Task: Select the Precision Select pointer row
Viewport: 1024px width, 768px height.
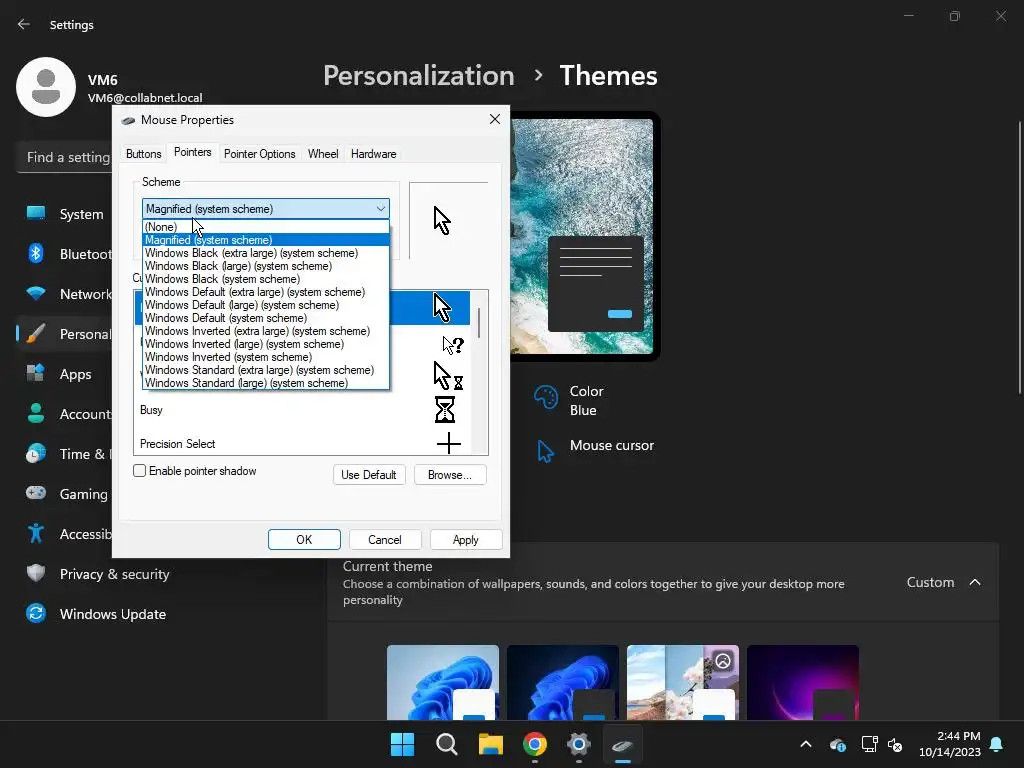Action: pos(302,443)
